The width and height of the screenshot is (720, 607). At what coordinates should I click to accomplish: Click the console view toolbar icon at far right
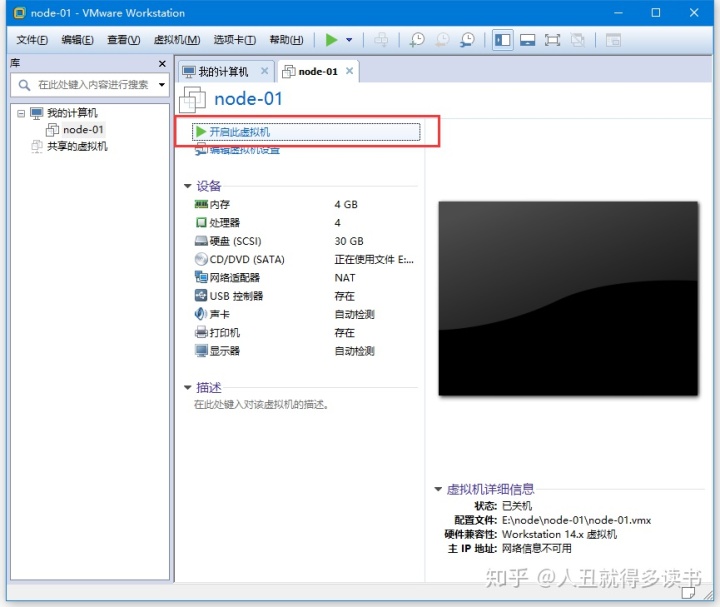[613, 40]
